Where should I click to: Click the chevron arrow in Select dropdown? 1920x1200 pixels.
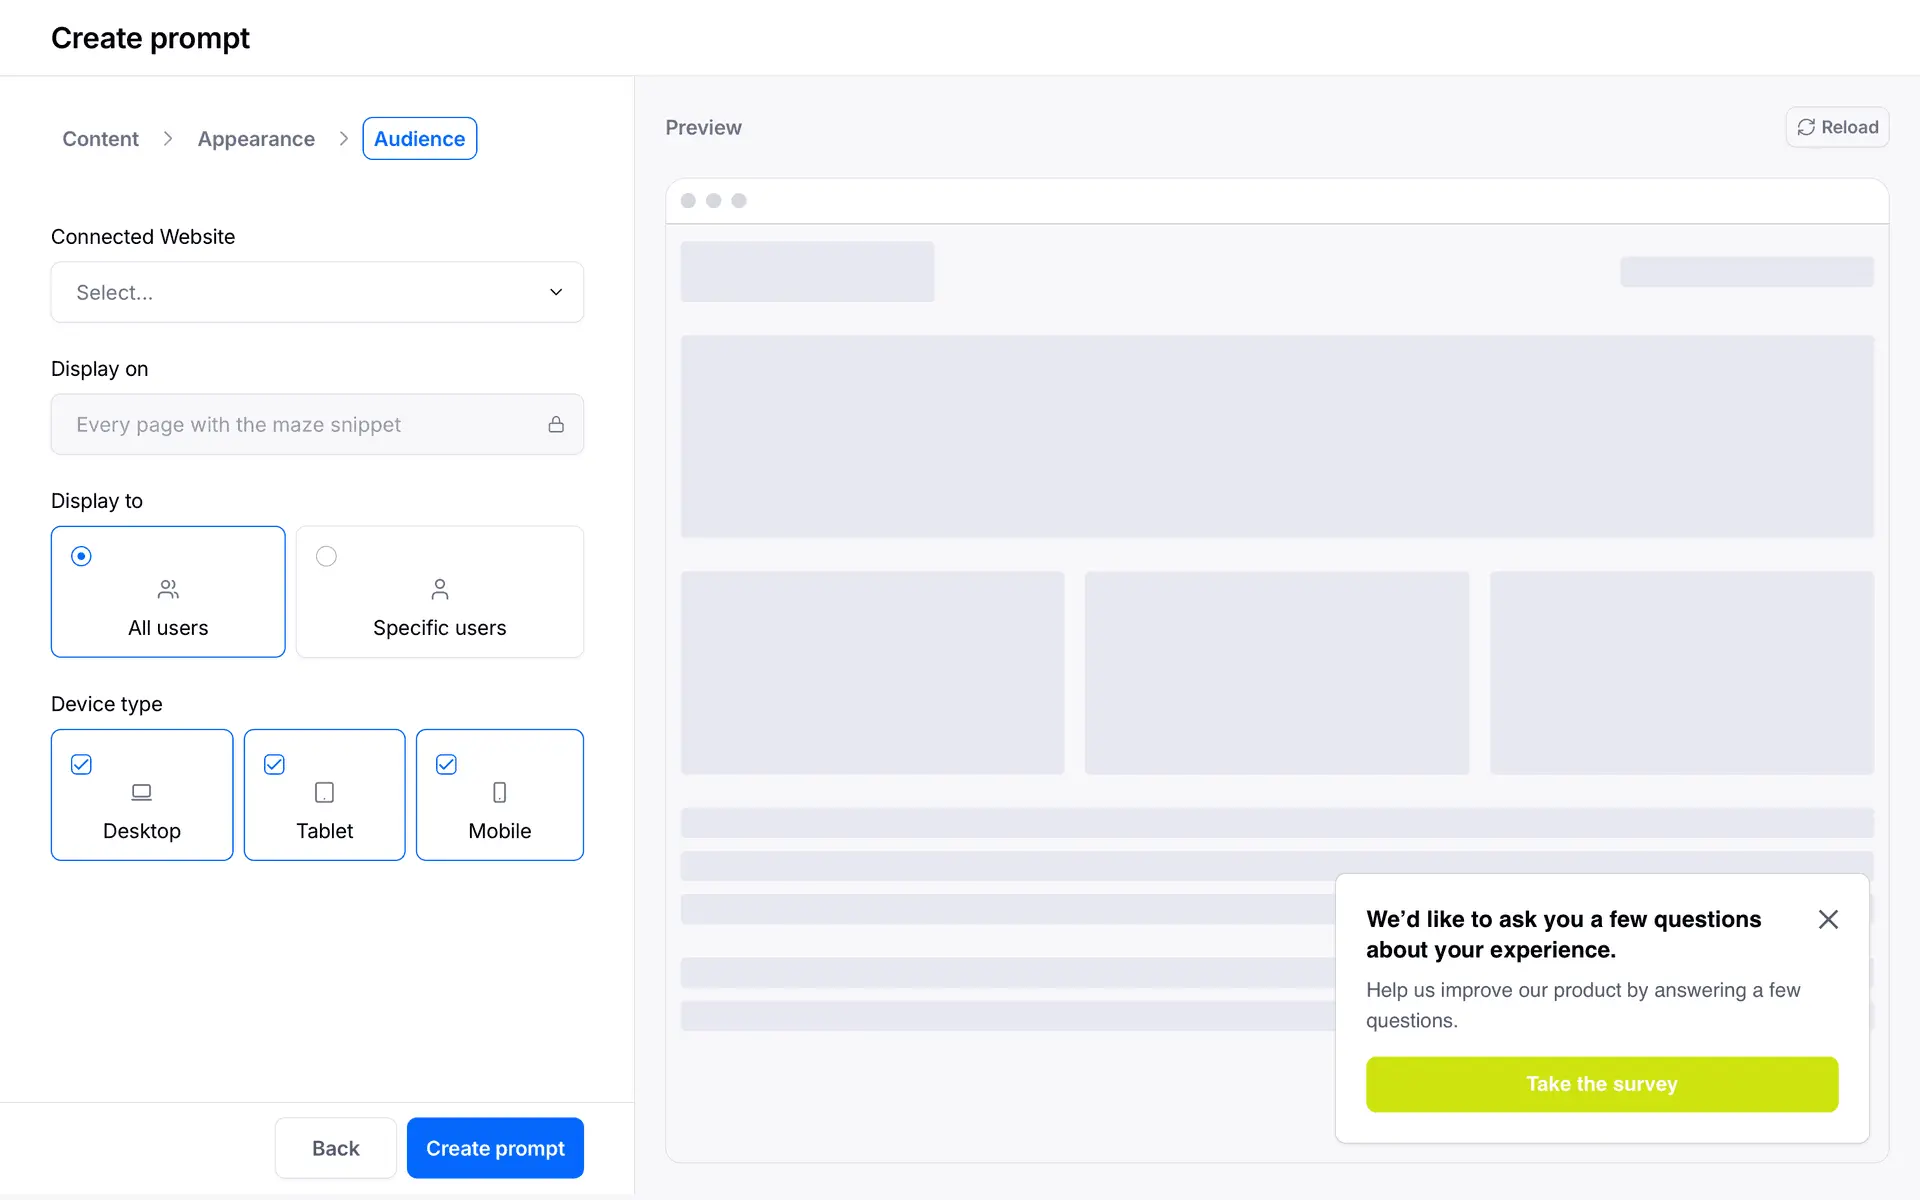point(556,292)
